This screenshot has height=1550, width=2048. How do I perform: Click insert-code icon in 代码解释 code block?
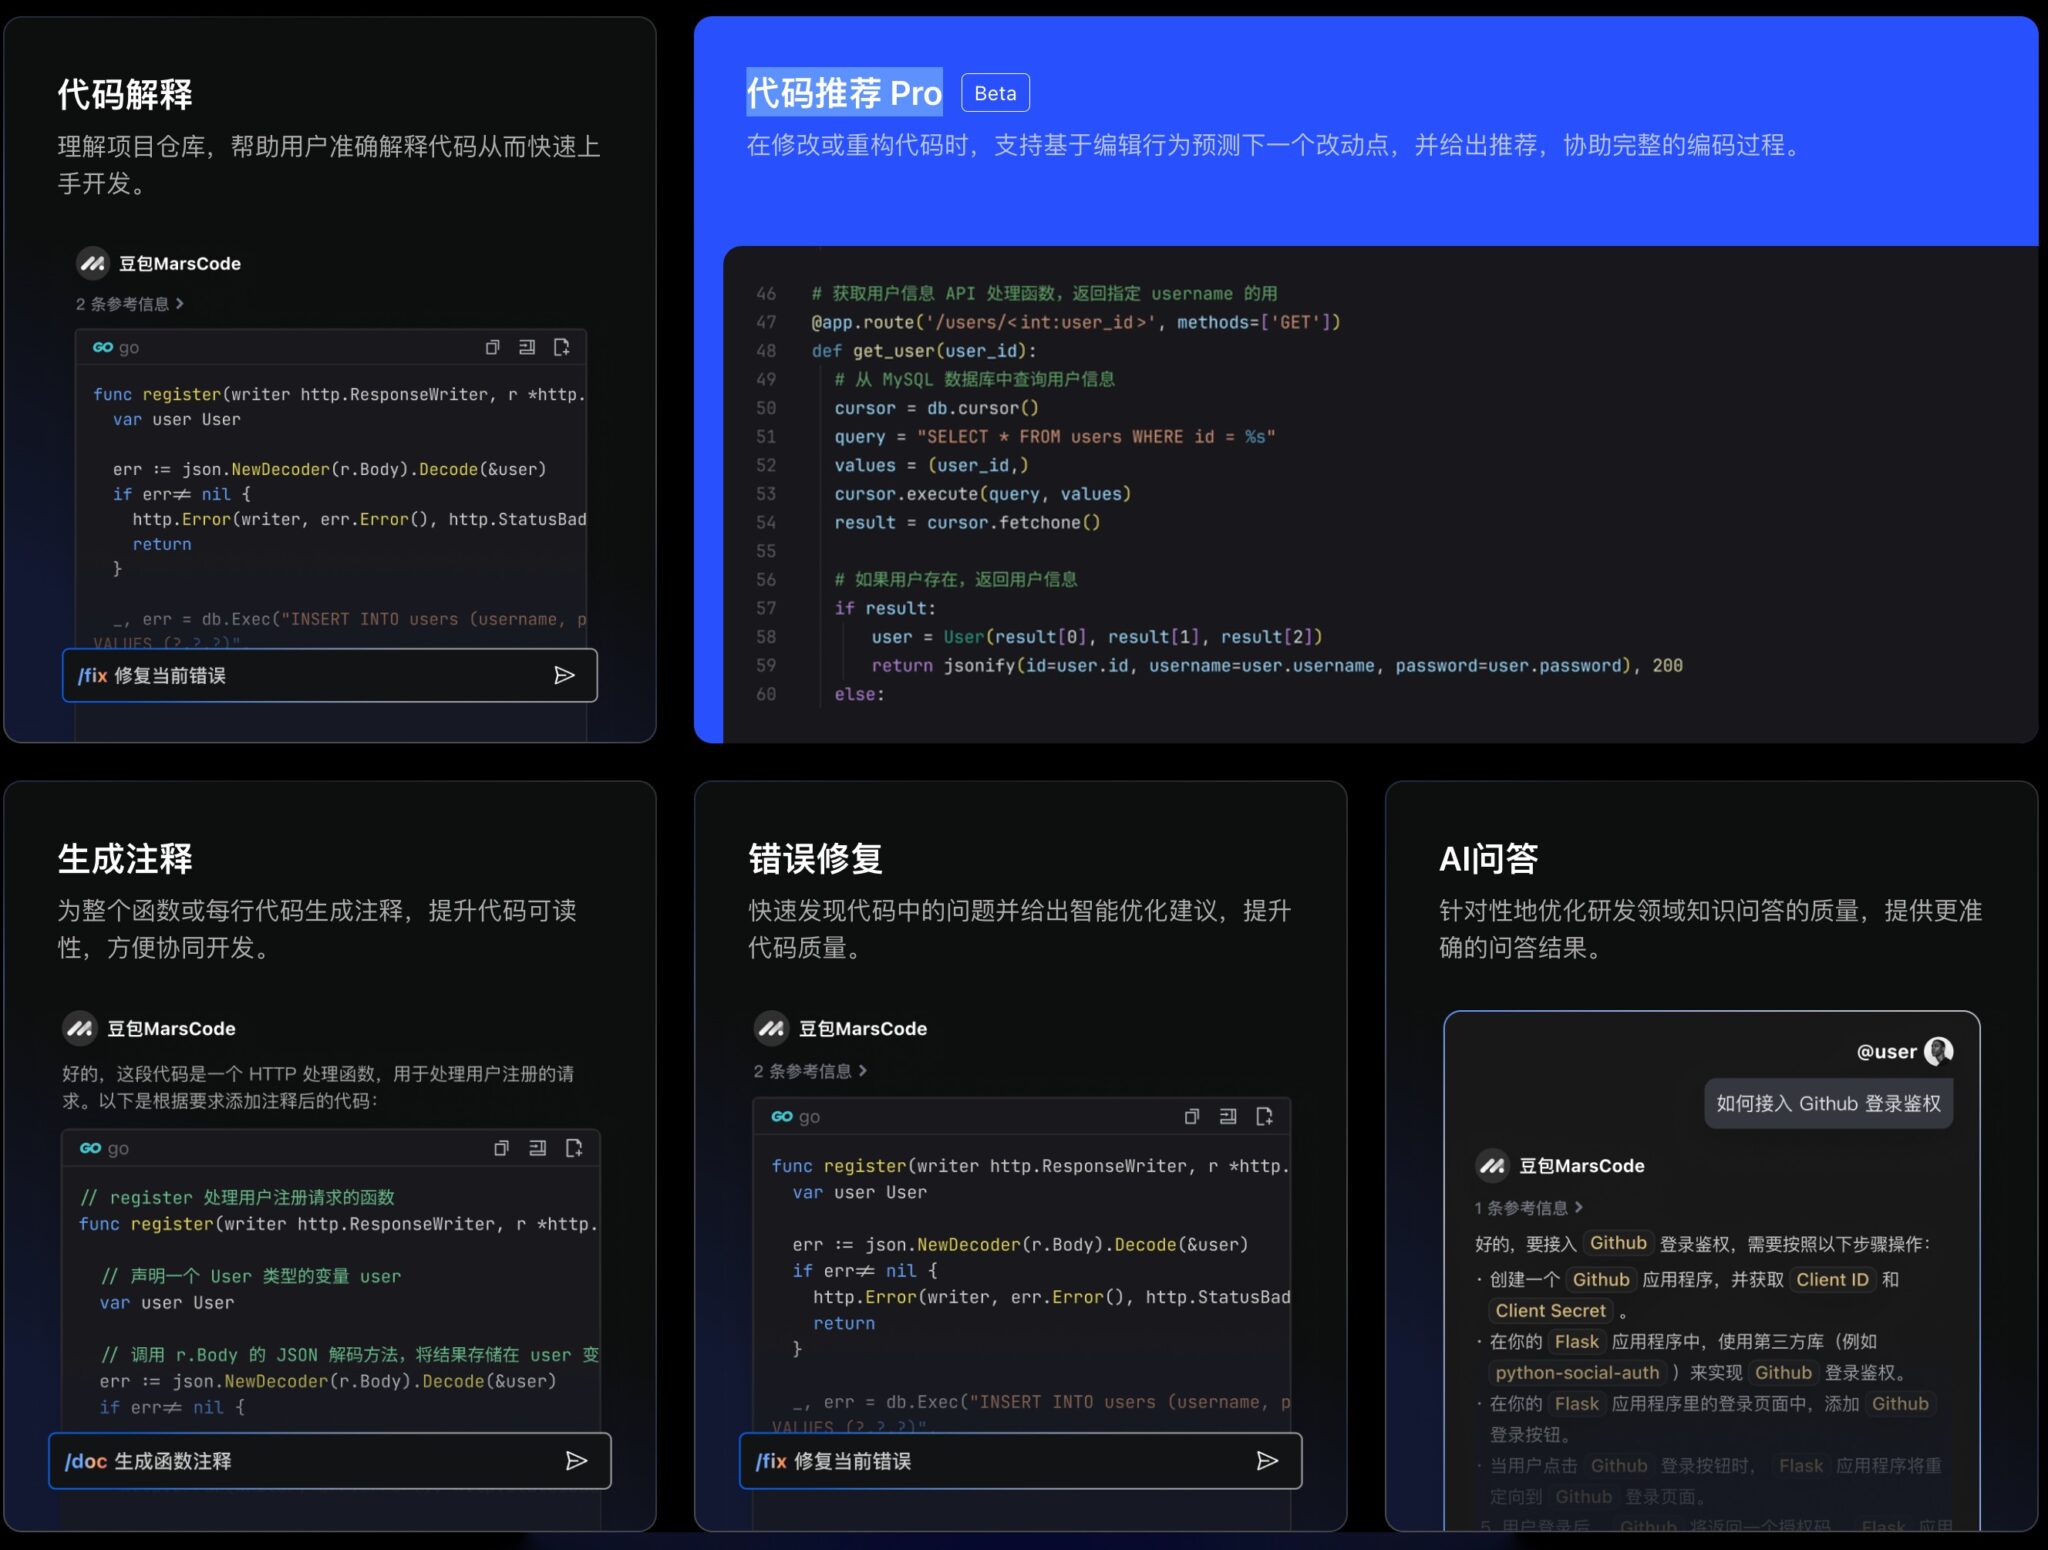(x=527, y=347)
